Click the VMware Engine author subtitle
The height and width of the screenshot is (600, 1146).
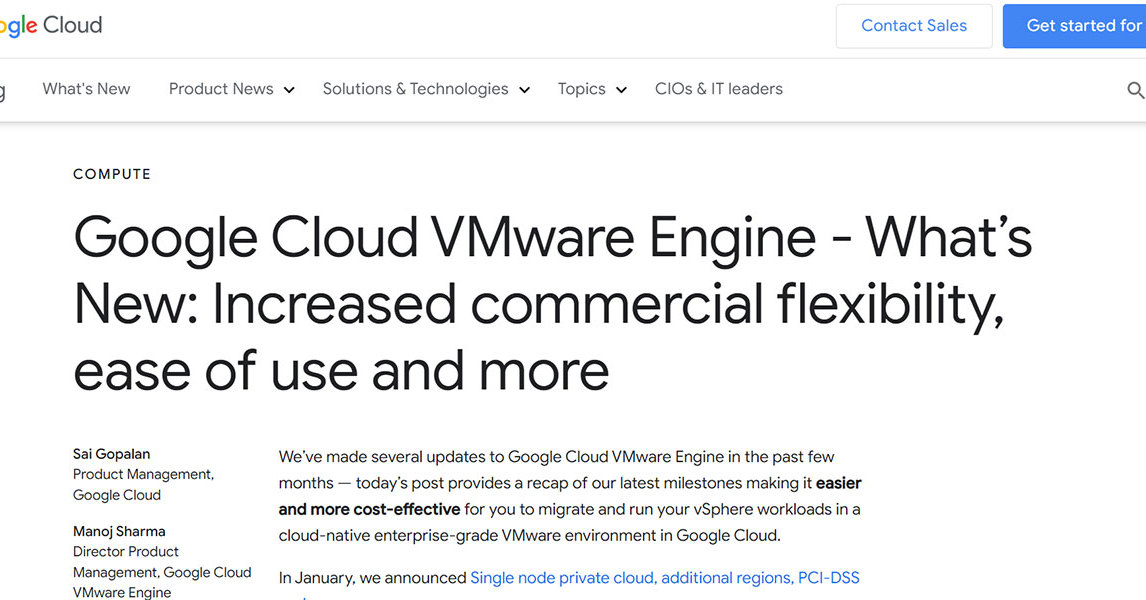coord(122,592)
